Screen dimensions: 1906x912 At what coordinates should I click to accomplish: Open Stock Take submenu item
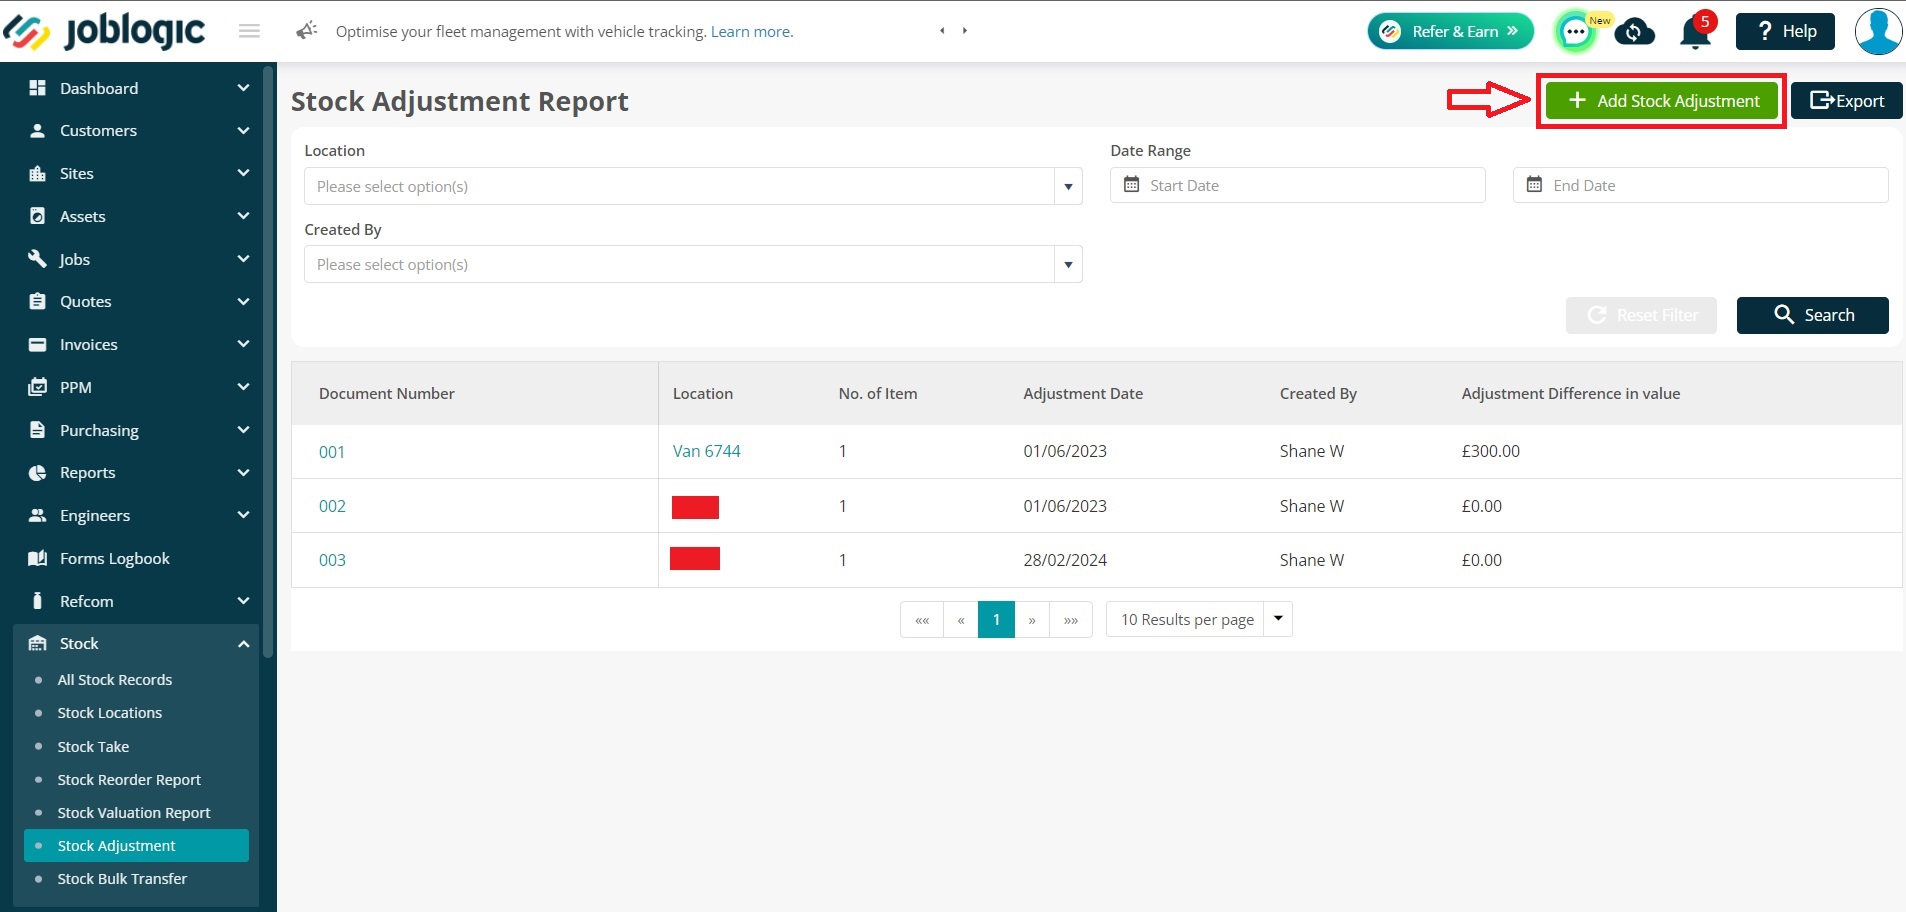pyautogui.click(x=93, y=747)
